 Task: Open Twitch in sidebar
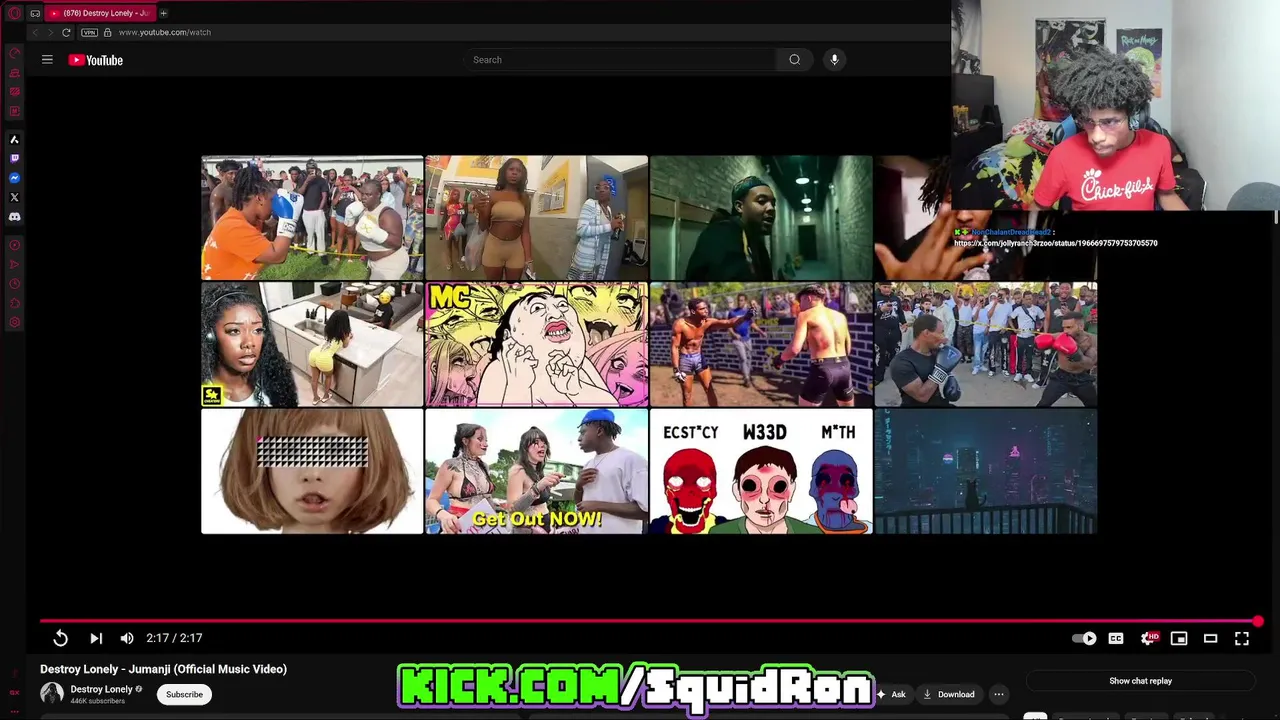click(14, 159)
